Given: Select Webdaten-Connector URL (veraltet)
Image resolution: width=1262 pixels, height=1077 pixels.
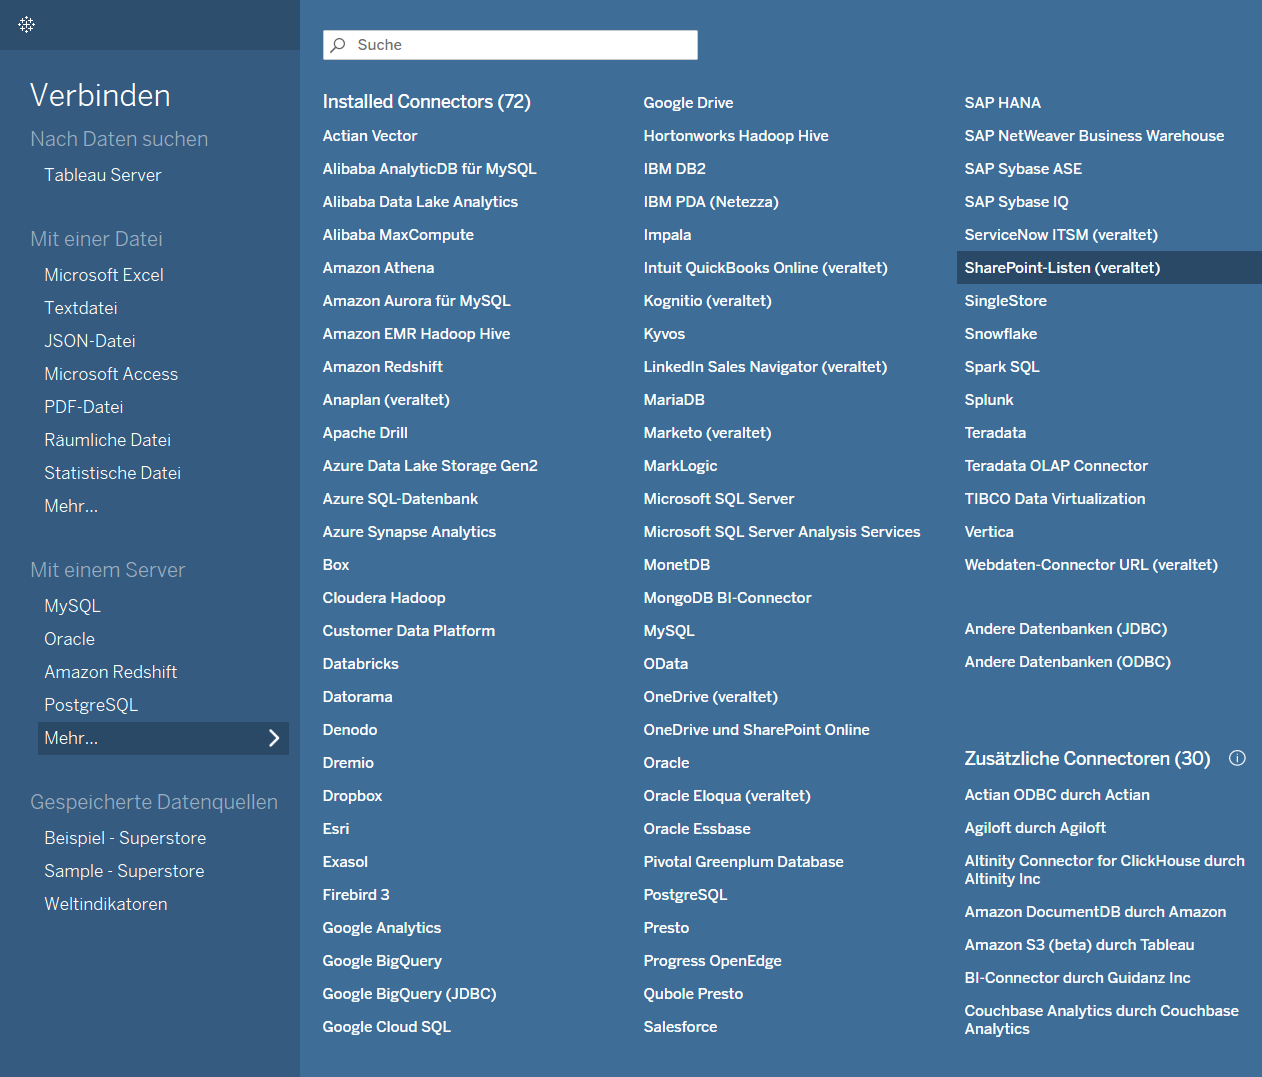Looking at the screenshot, I should [1091, 565].
